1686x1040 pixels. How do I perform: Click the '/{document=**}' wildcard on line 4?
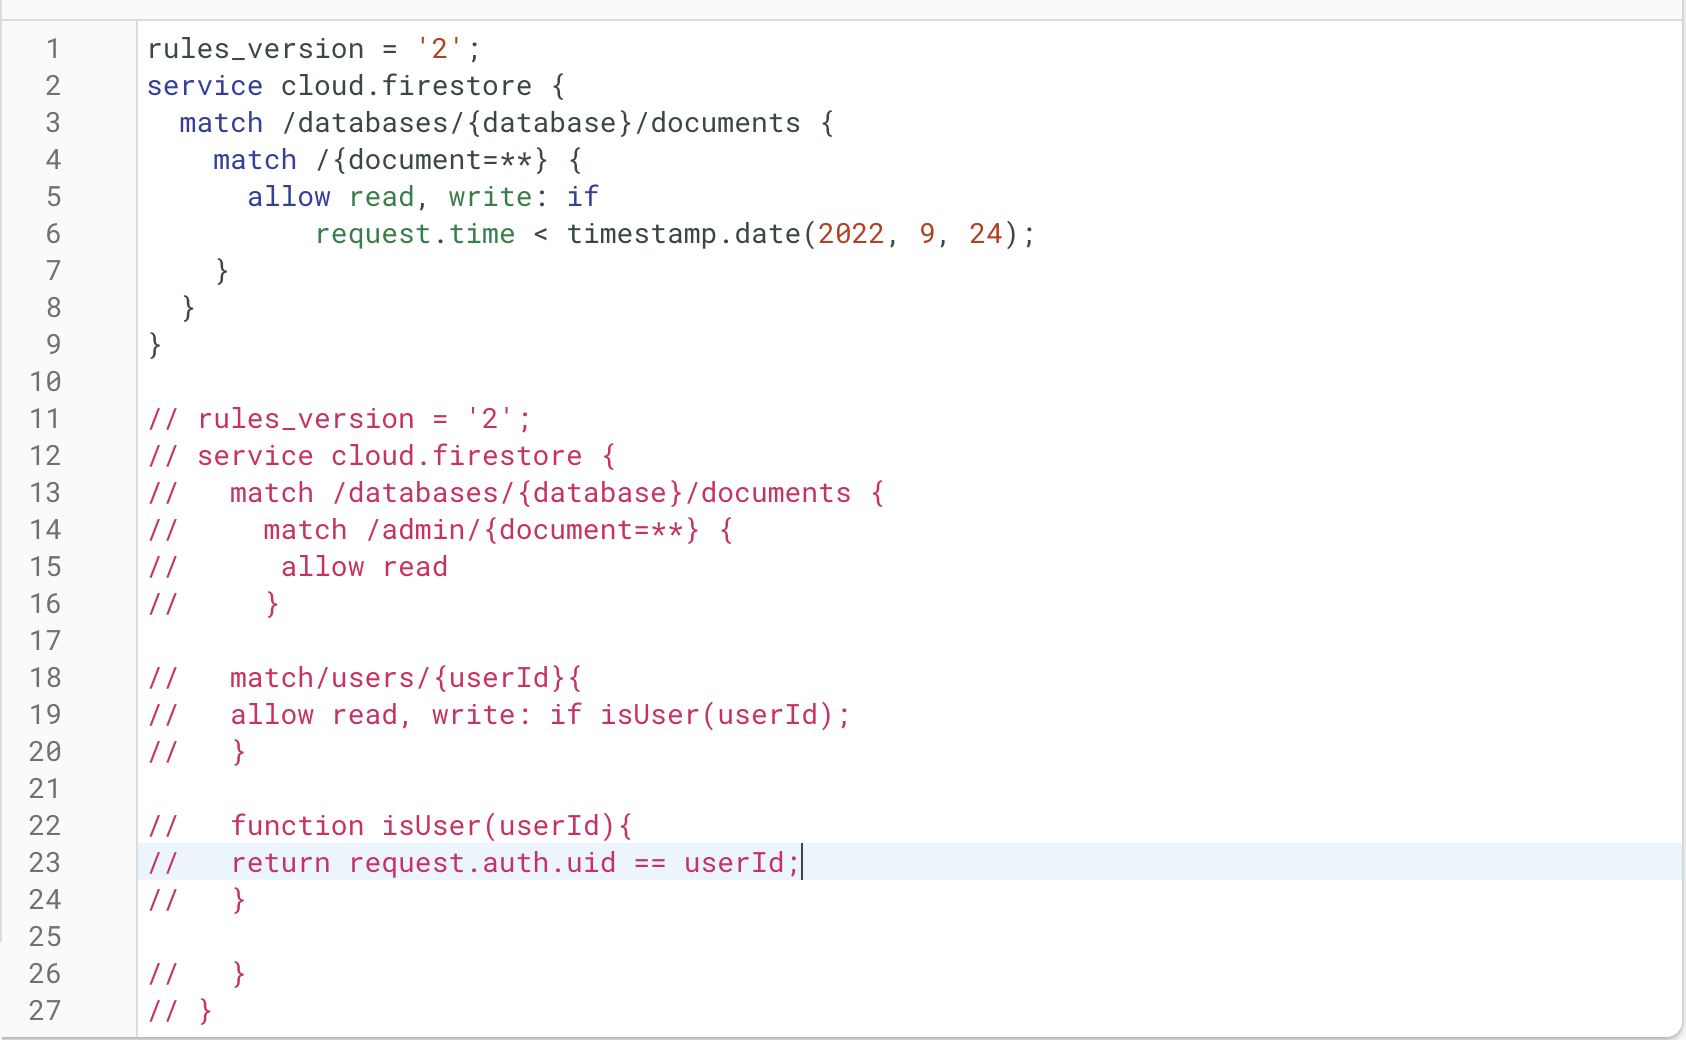[x=432, y=160]
